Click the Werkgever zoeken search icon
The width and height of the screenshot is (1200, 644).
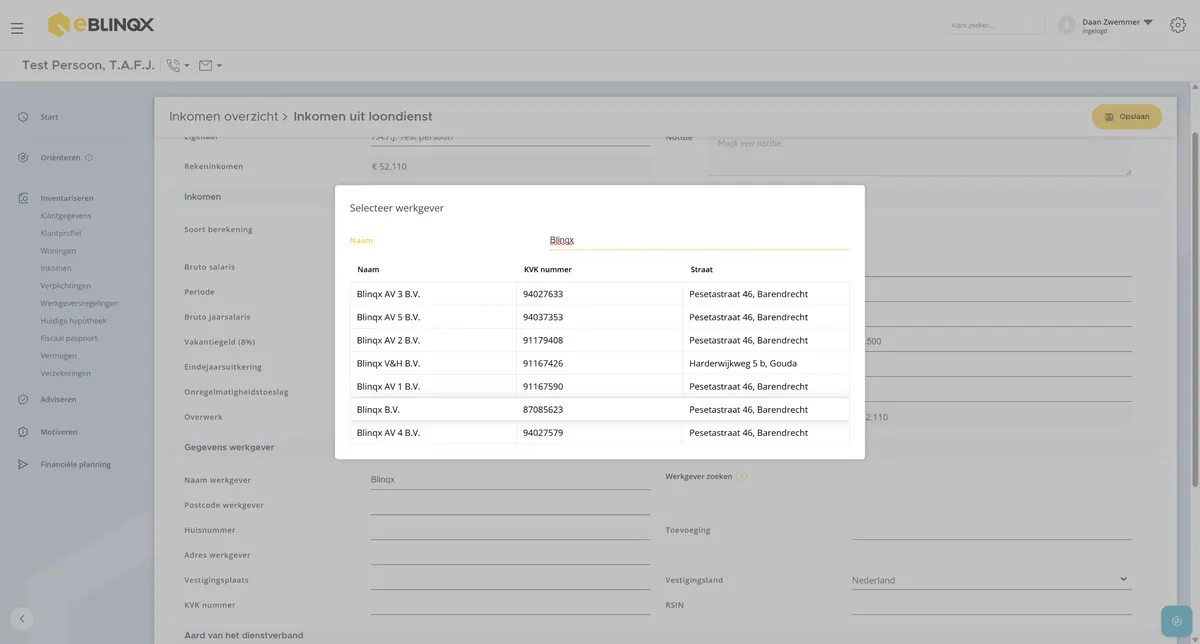click(741, 476)
